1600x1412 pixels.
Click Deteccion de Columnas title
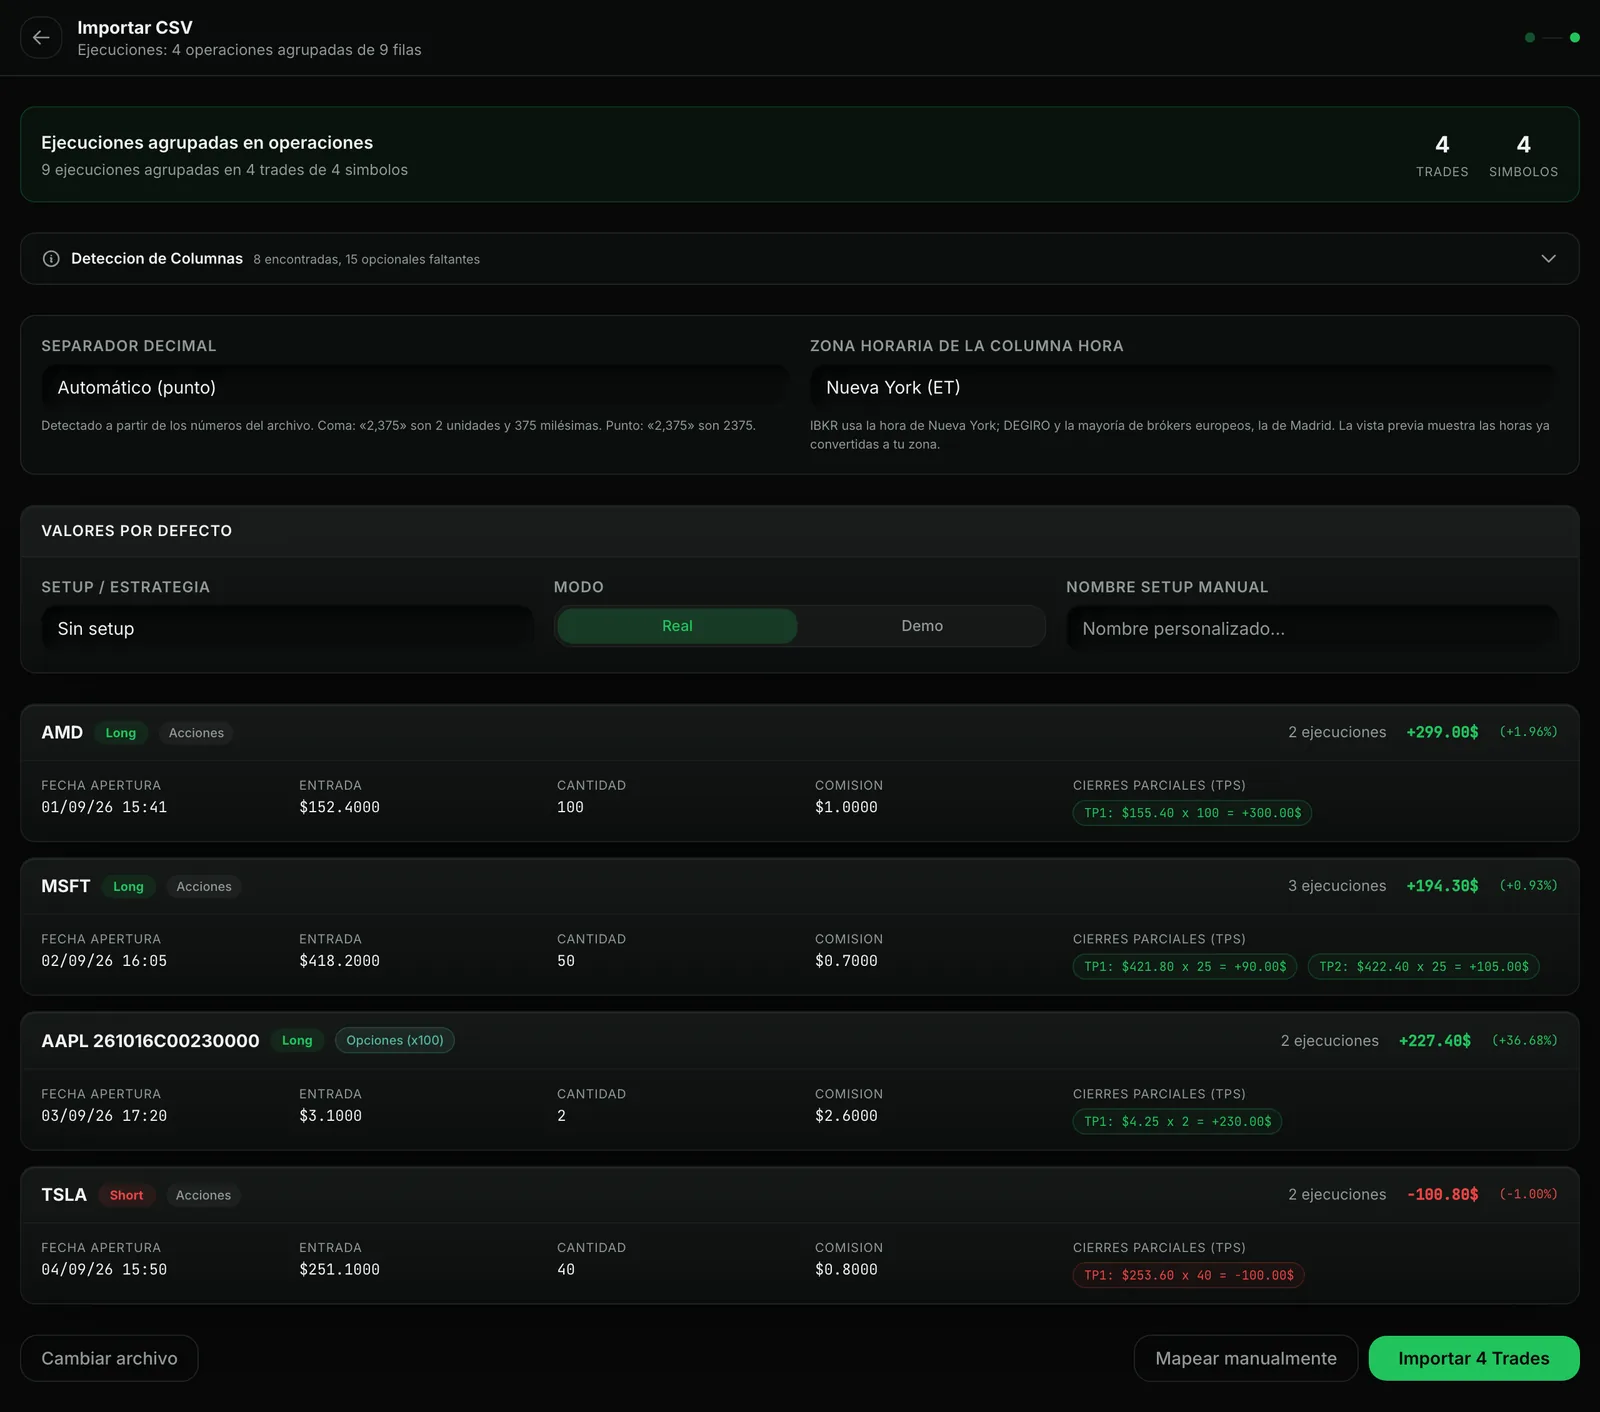pos(157,259)
